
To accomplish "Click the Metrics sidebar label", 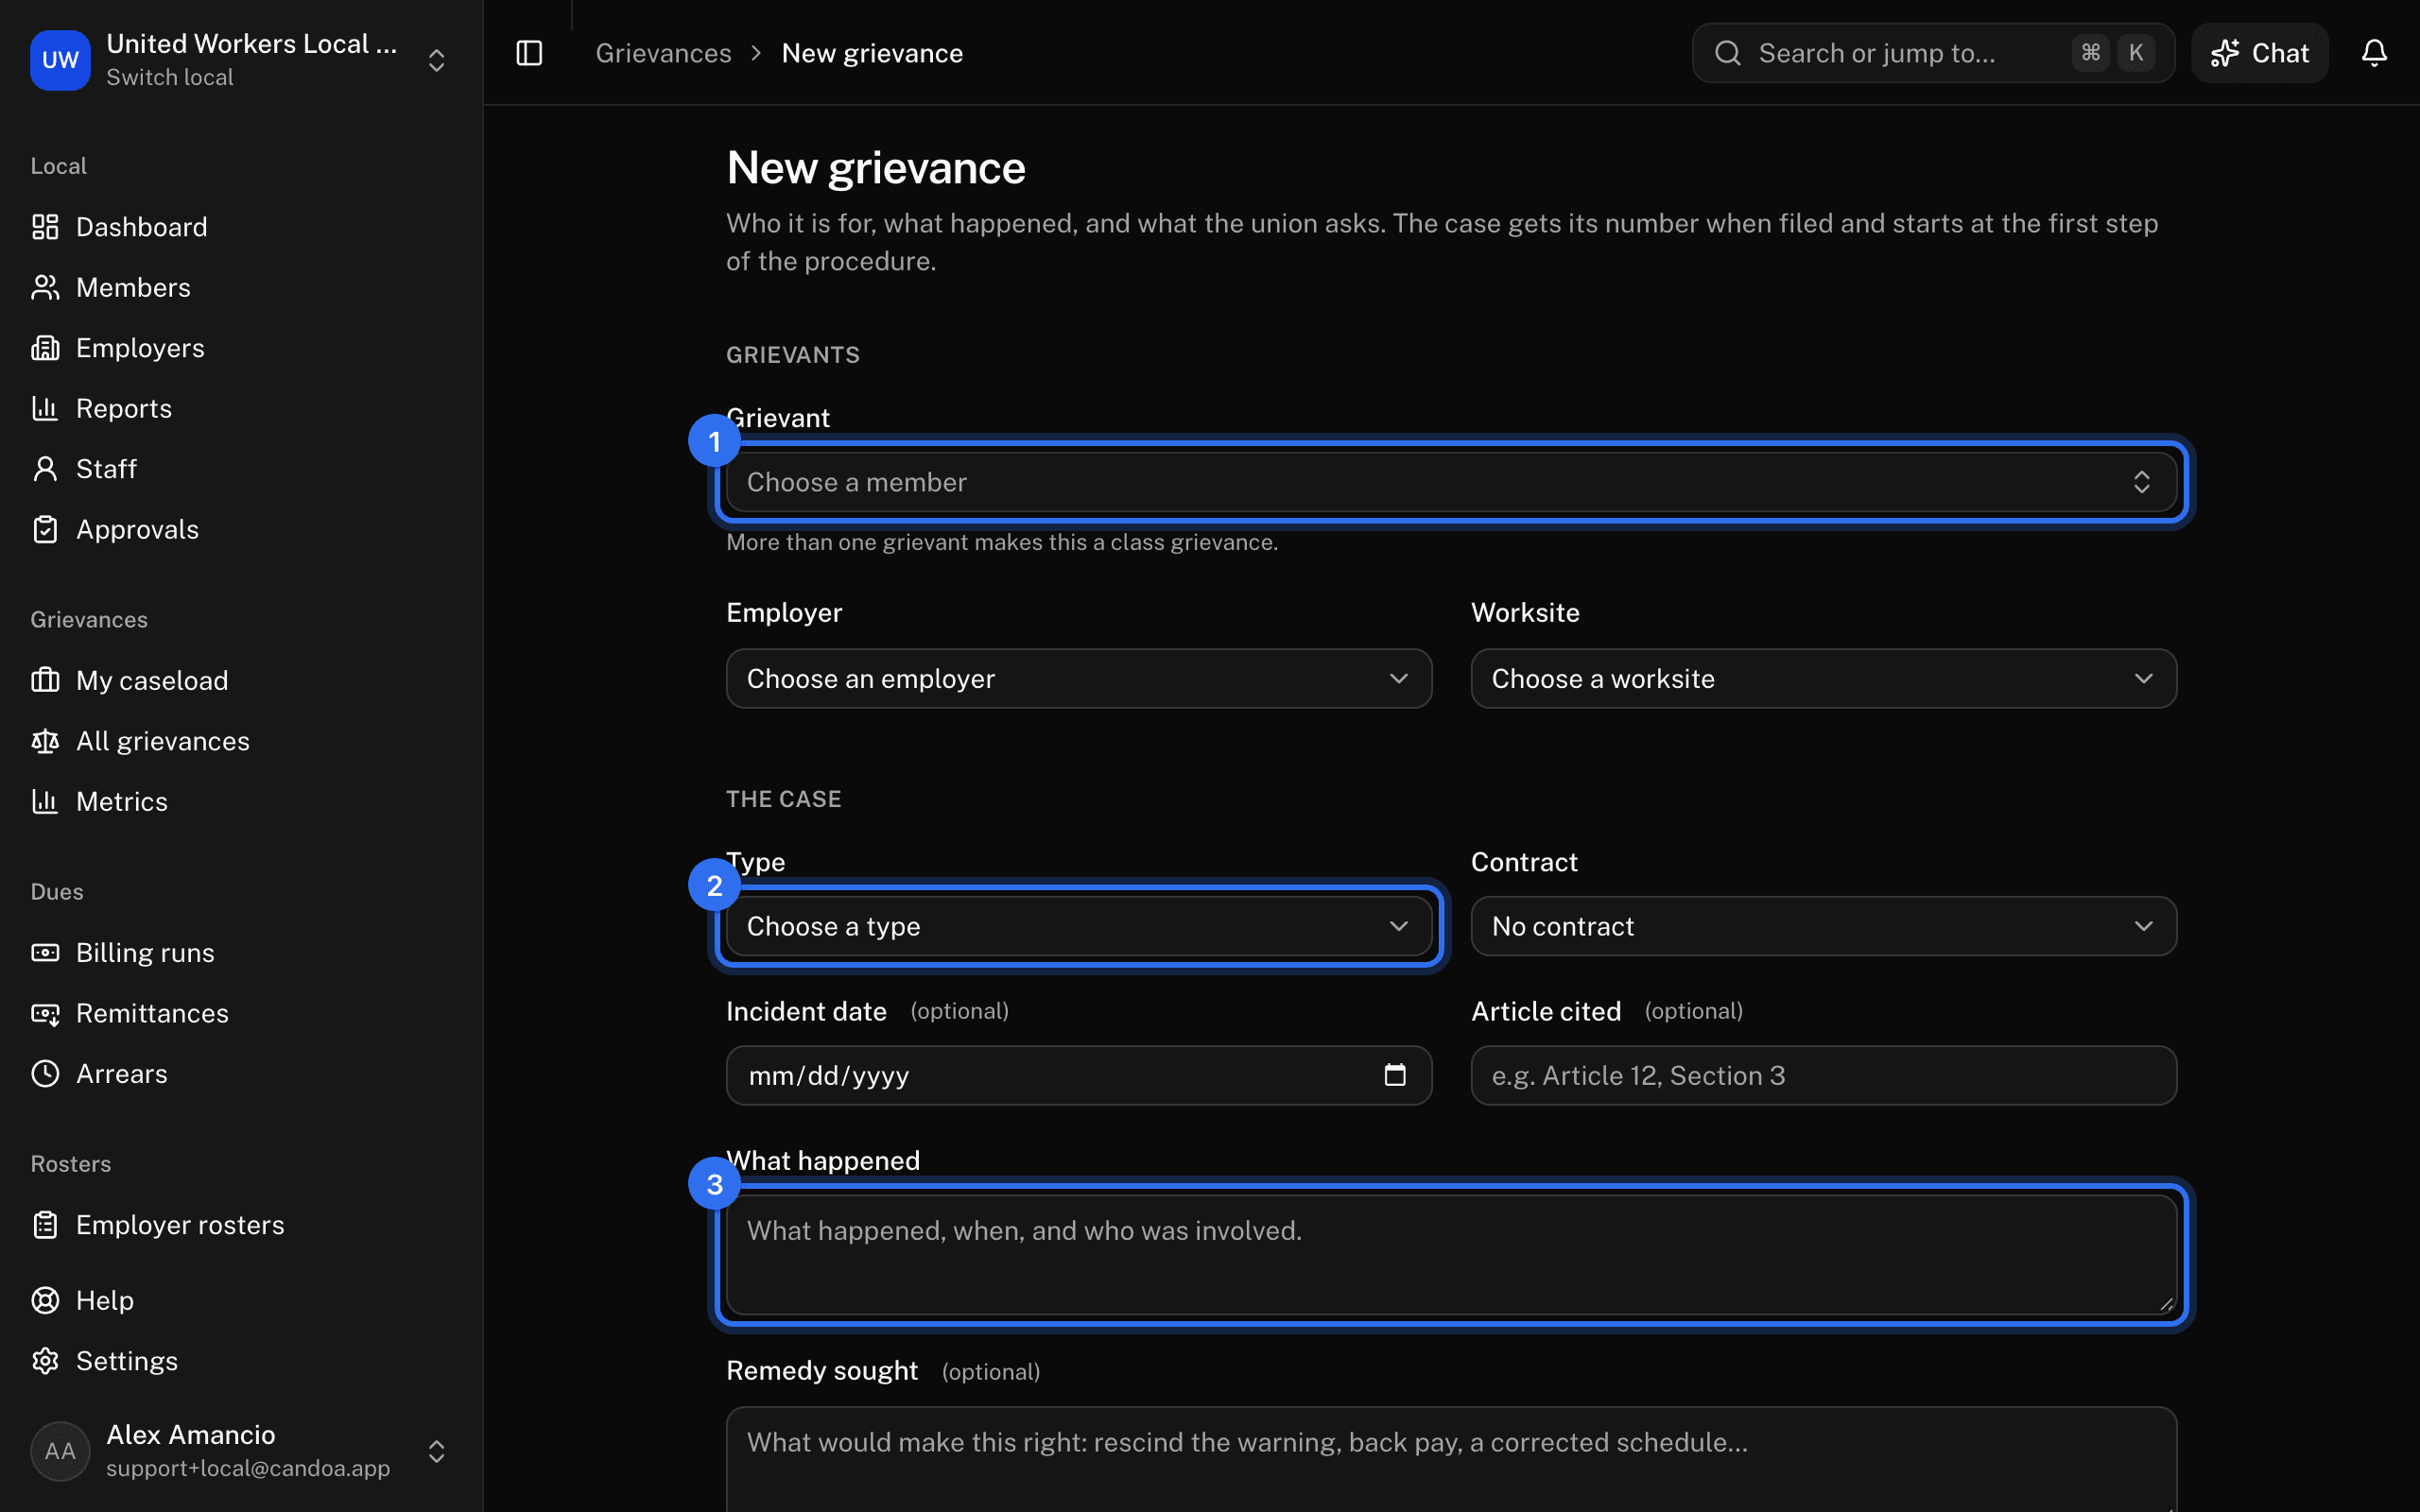I will tap(122, 801).
